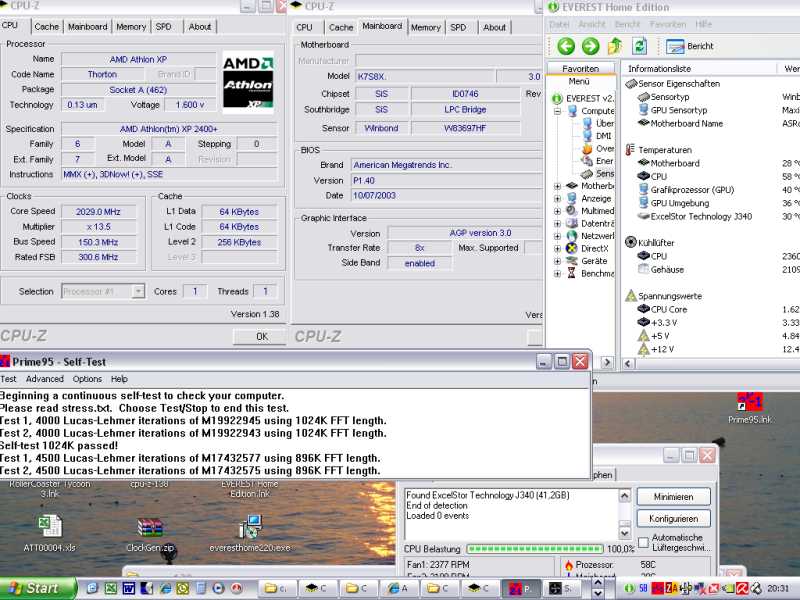Select DMI item in EVEREST tree

tap(597, 136)
